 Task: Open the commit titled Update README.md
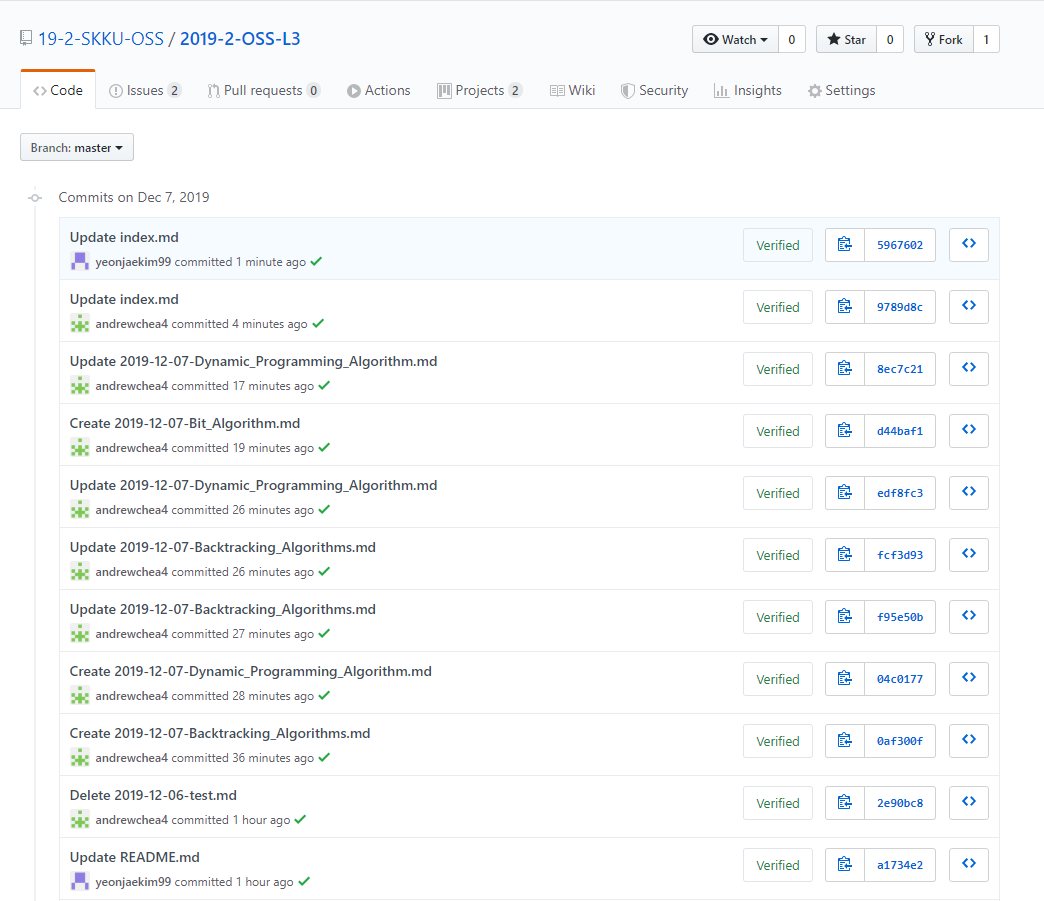[x=134, y=856]
